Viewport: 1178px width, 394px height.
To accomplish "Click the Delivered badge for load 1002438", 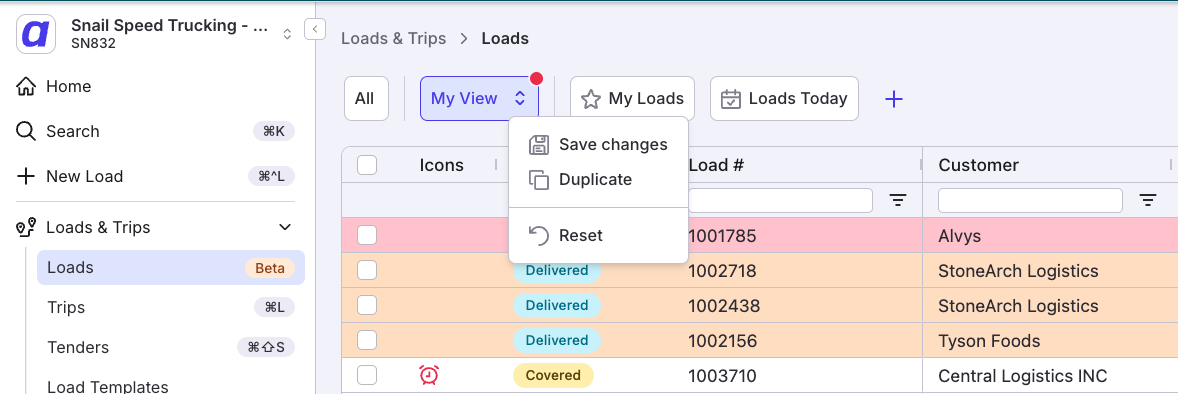I will tap(557, 305).
